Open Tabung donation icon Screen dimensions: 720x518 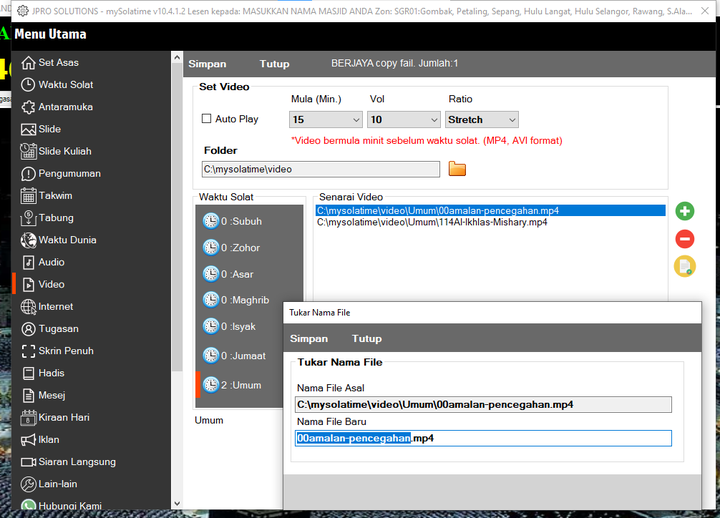click(x=28, y=218)
